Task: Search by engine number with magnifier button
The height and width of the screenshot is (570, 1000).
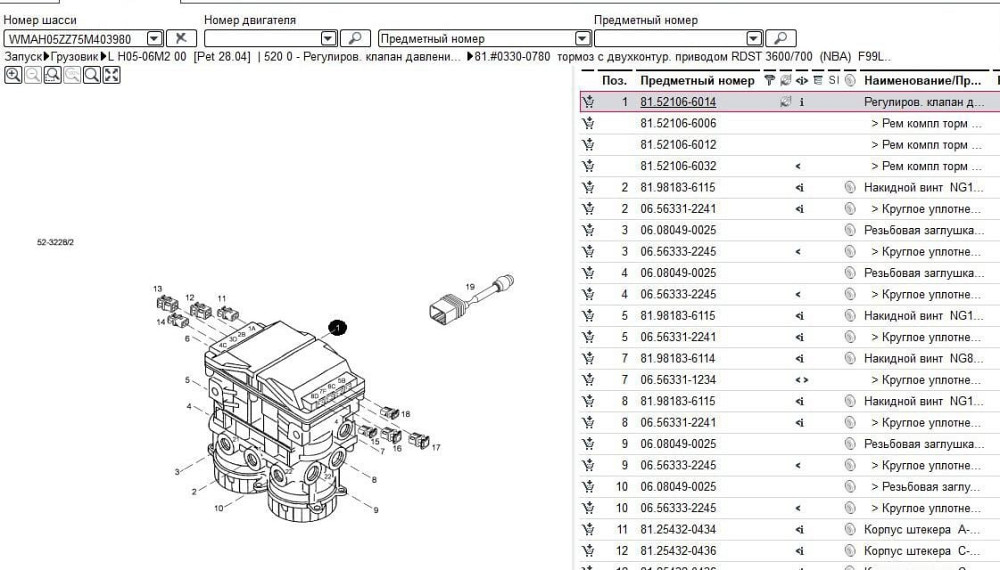Action: pyautogui.click(x=354, y=38)
